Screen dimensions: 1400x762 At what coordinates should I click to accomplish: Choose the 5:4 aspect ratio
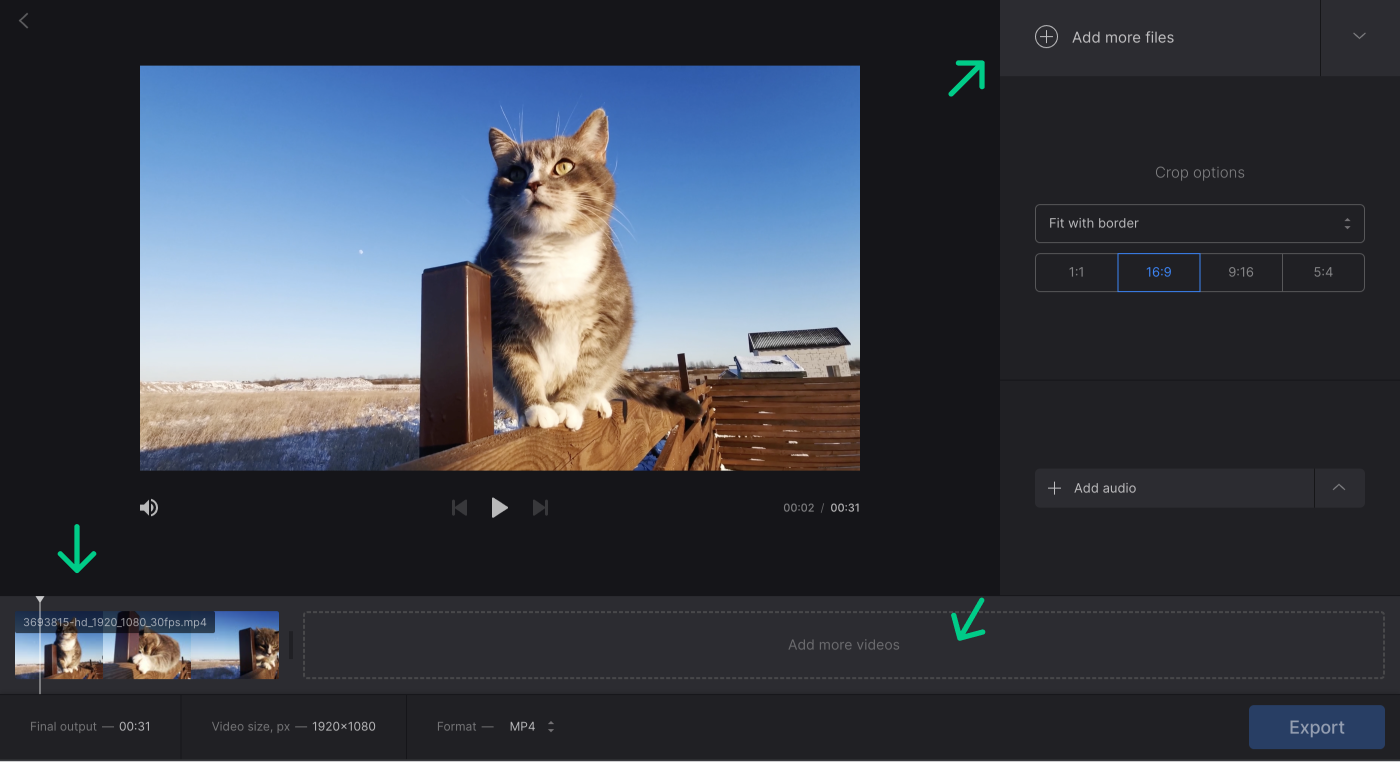point(1323,272)
